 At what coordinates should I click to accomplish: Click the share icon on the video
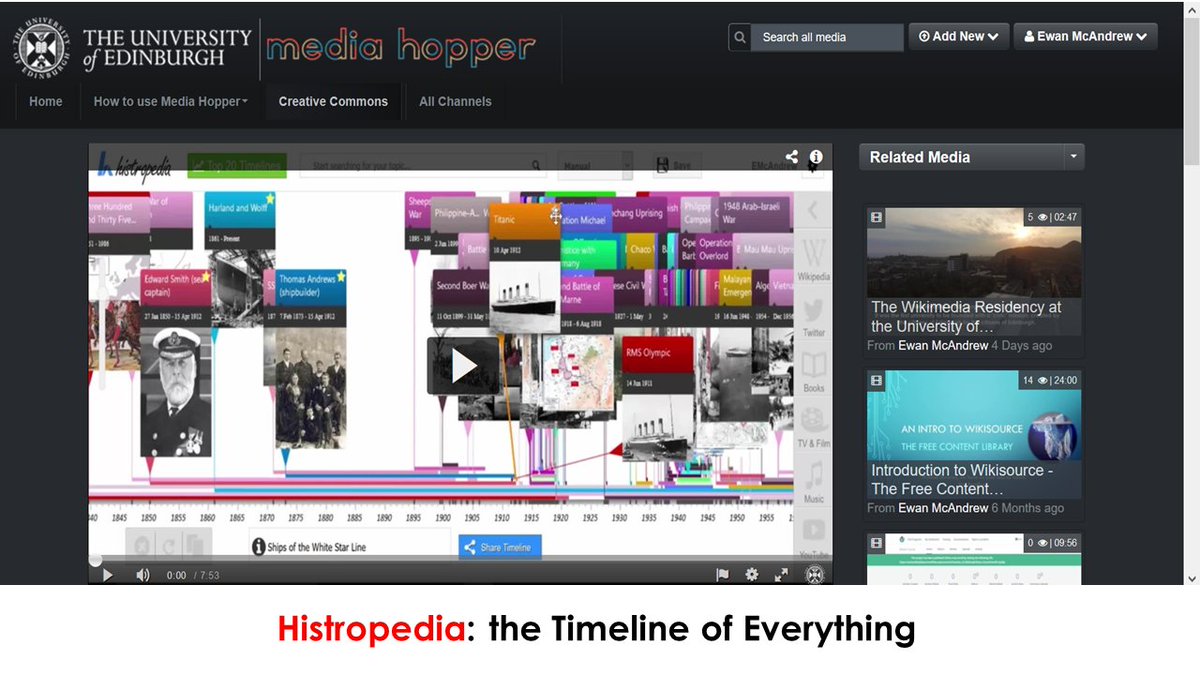792,157
